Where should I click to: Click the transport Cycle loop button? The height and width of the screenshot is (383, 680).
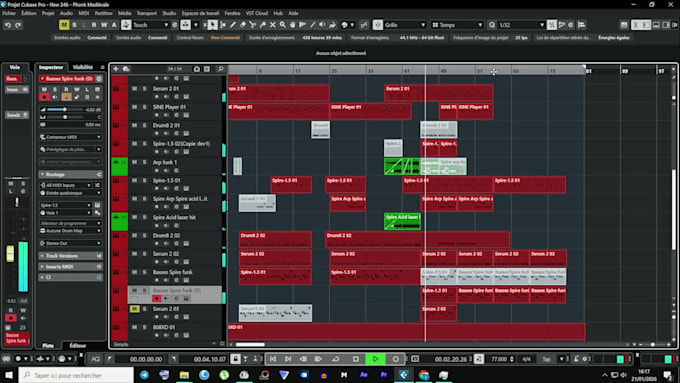click(336, 359)
